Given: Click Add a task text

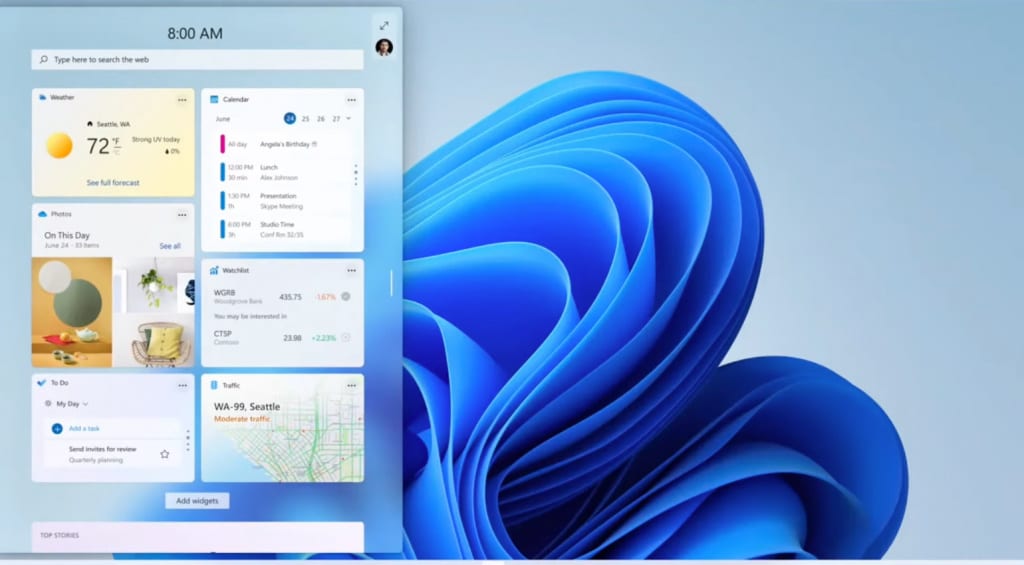Looking at the screenshot, I should 84,428.
